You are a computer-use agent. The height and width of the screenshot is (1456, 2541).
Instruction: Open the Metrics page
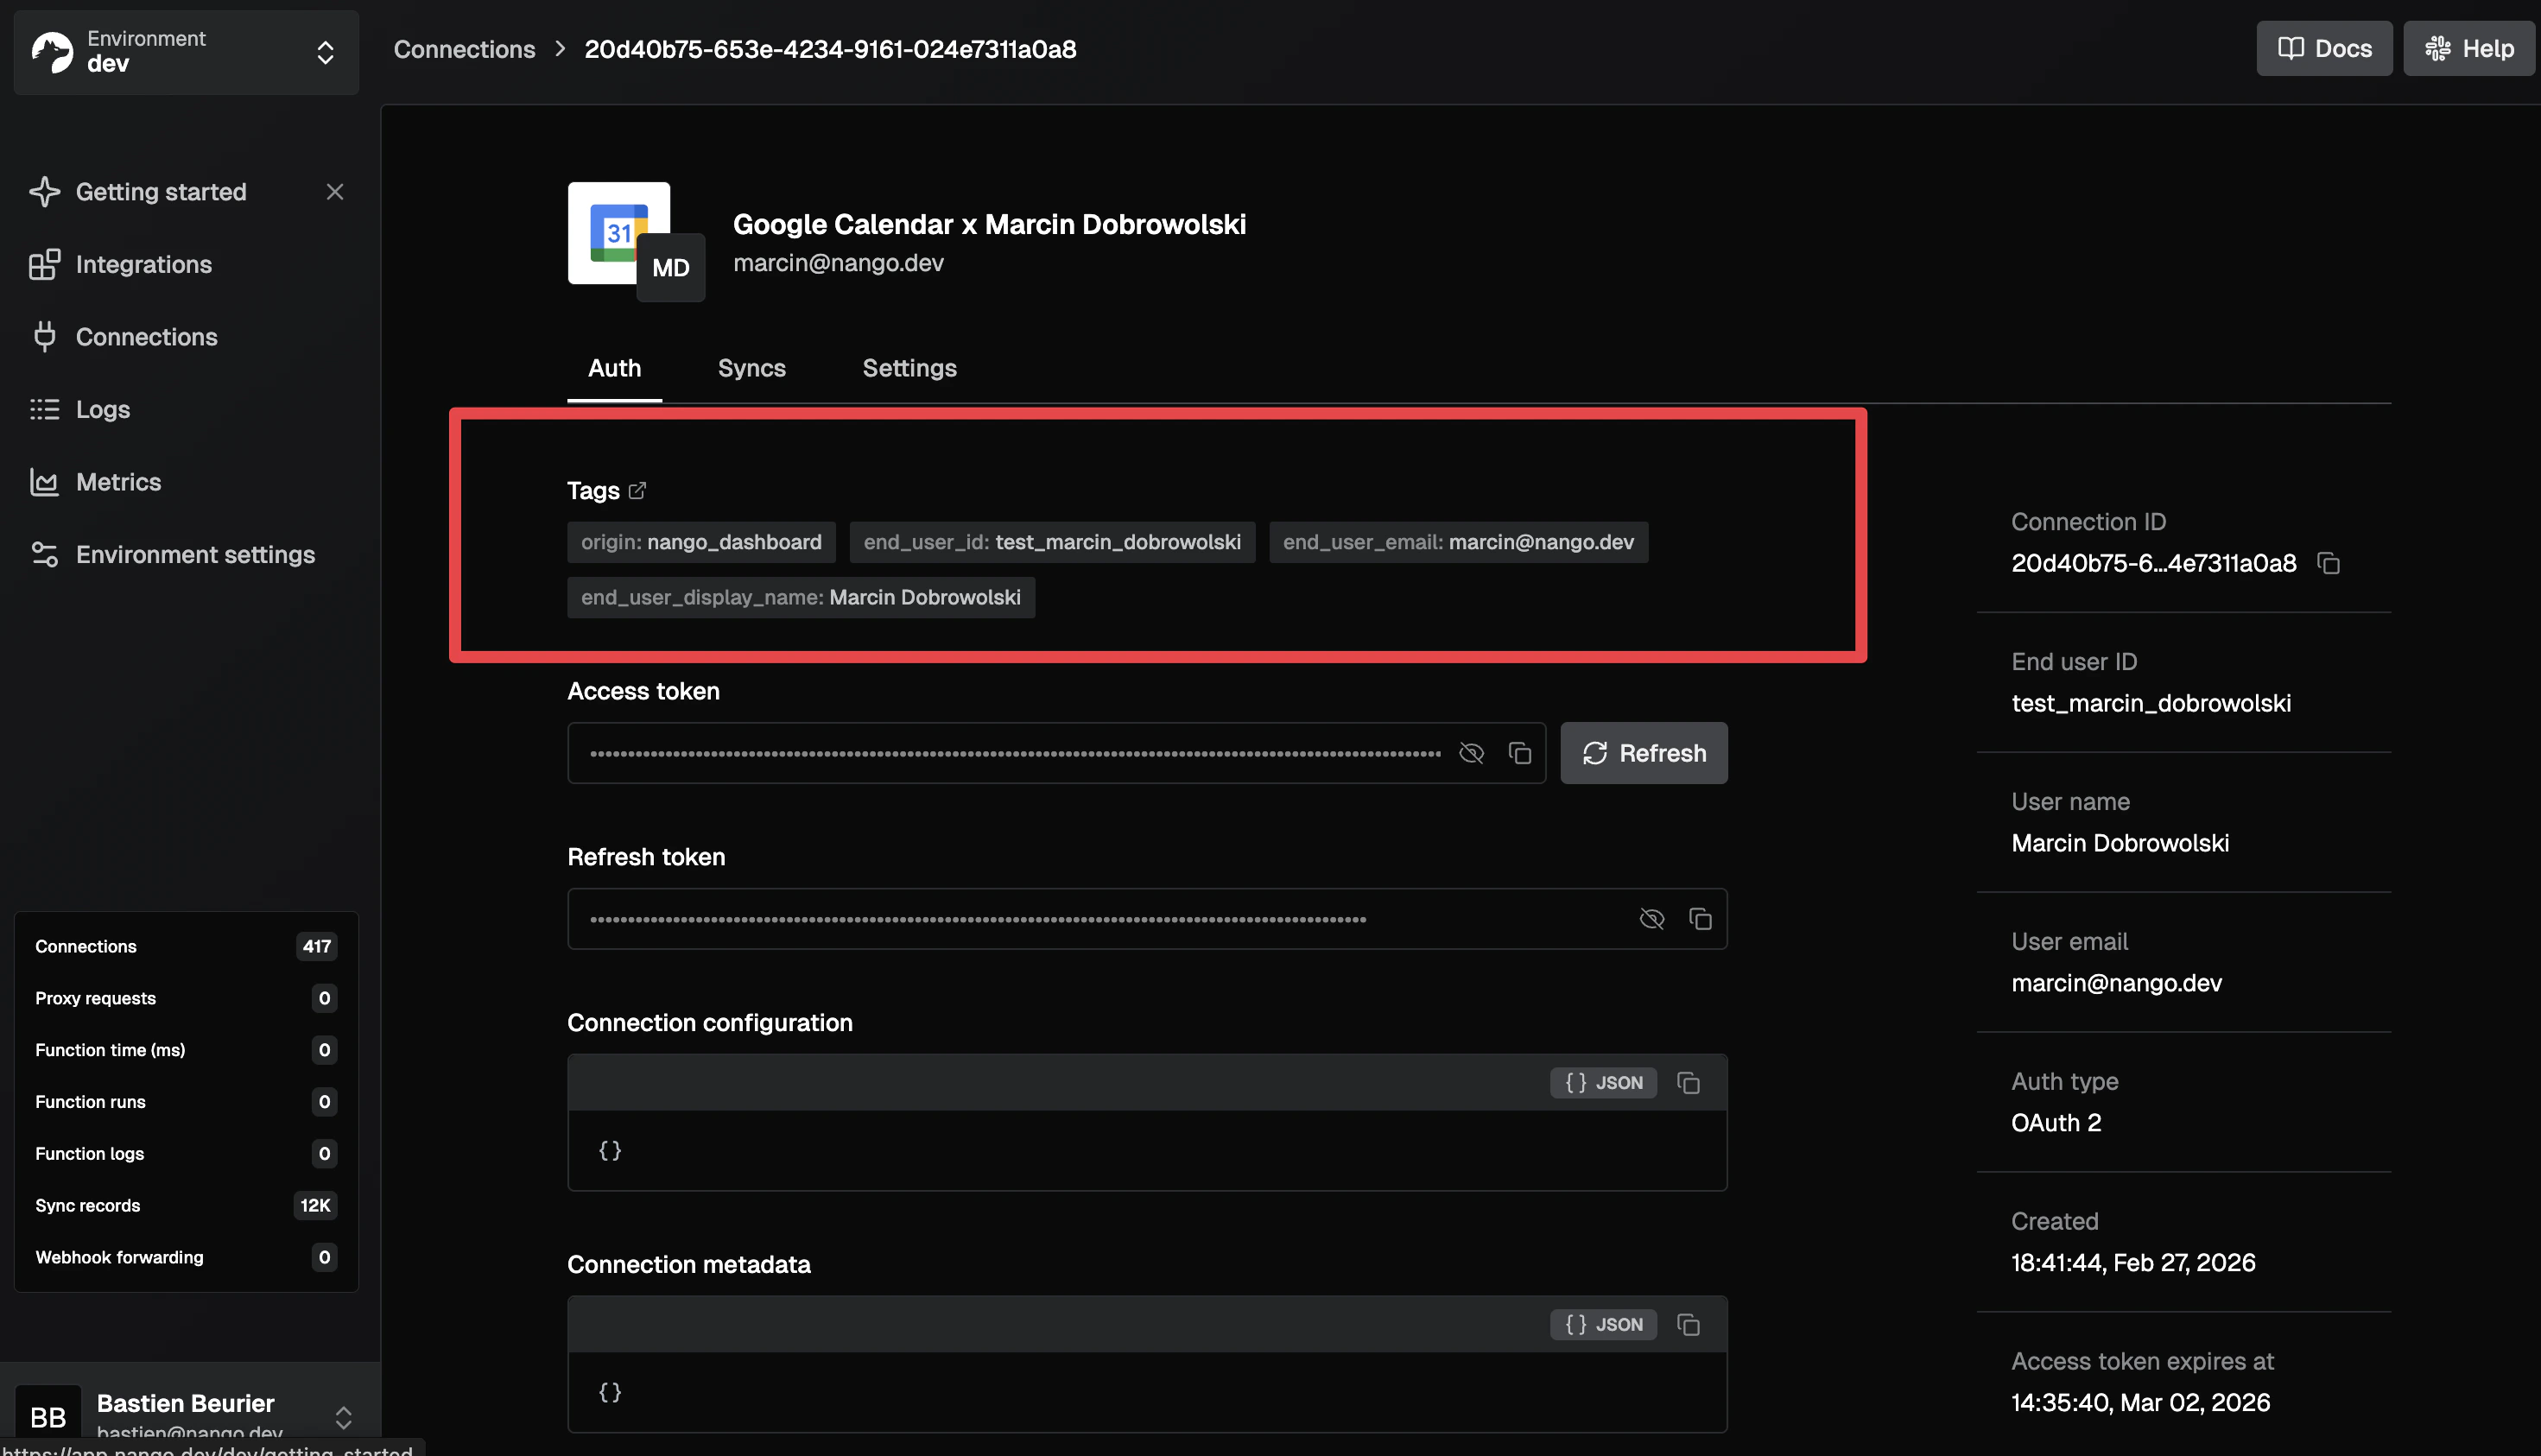[118, 482]
